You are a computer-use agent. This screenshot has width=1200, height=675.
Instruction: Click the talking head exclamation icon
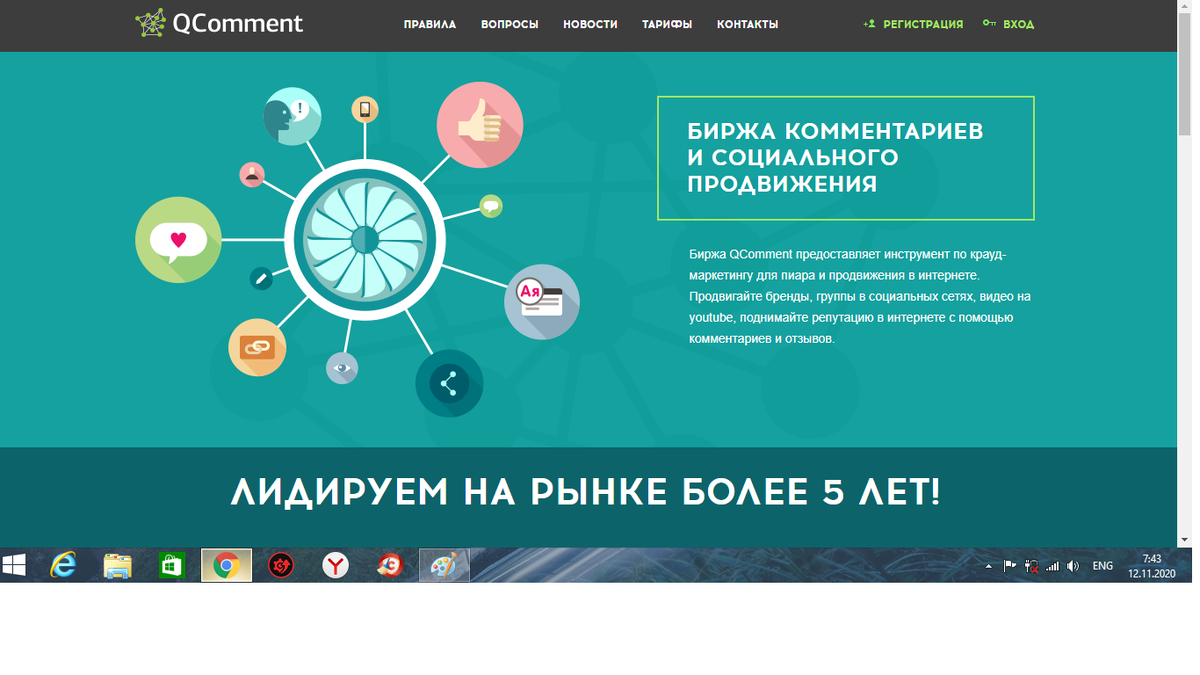coord(292,117)
